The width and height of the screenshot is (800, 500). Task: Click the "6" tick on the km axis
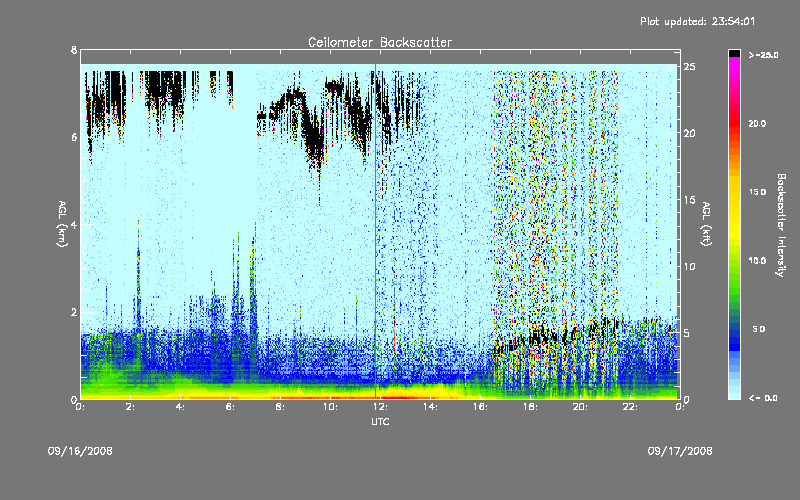[x=74, y=137]
